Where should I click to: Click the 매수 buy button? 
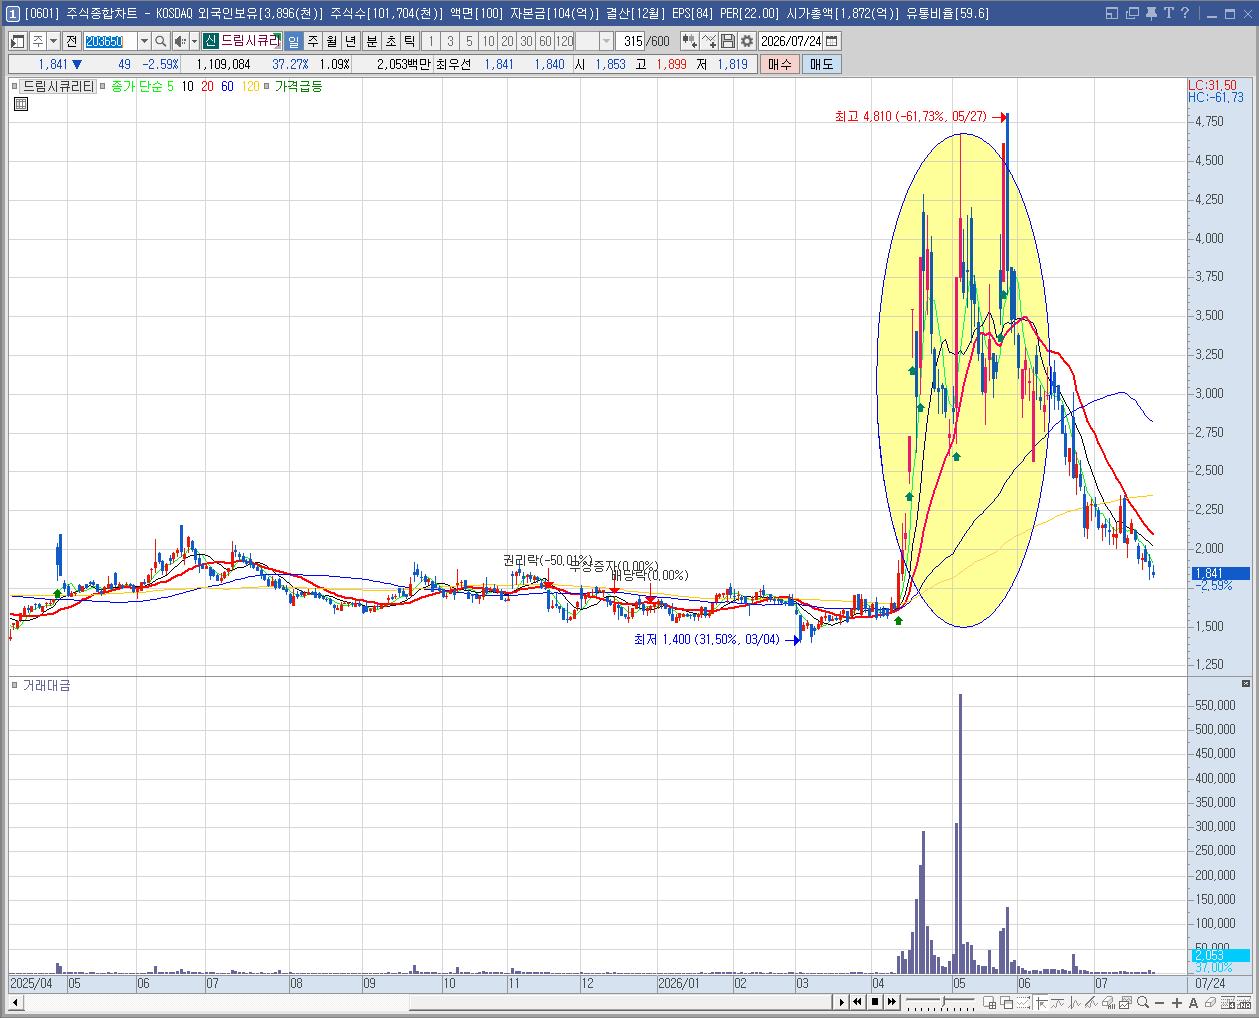(779, 64)
